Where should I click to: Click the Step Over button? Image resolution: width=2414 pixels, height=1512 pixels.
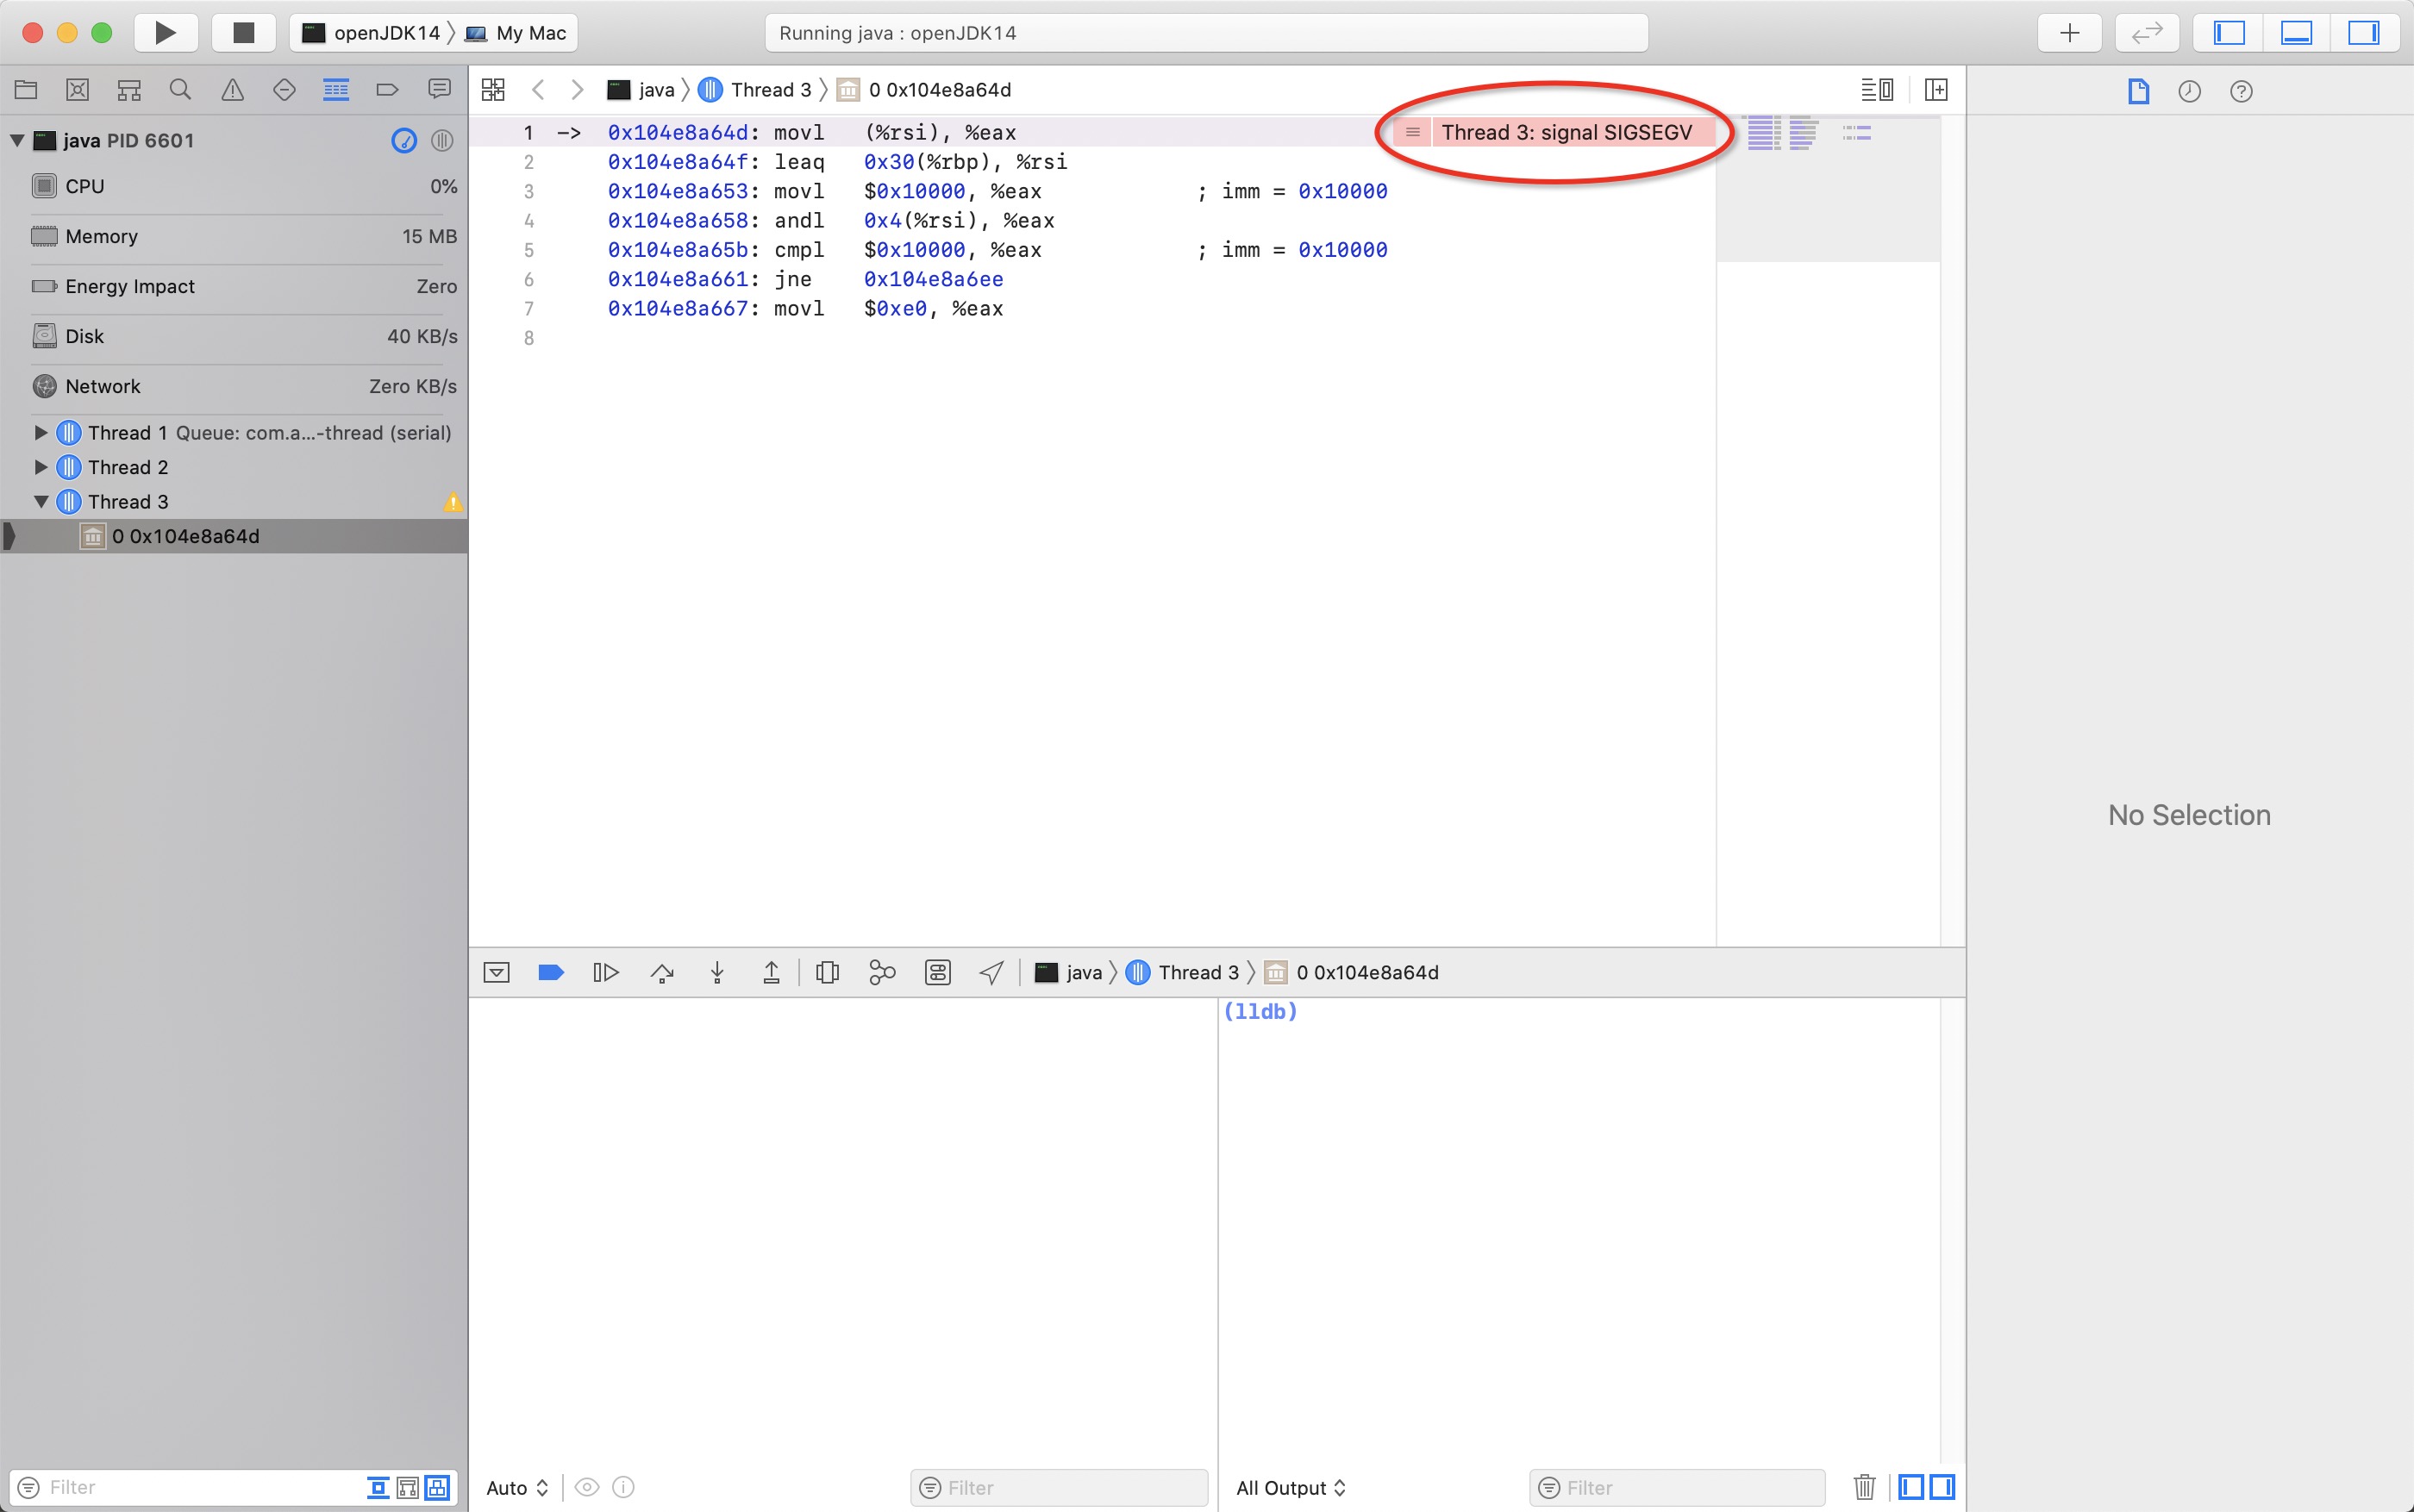coord(662,973)
